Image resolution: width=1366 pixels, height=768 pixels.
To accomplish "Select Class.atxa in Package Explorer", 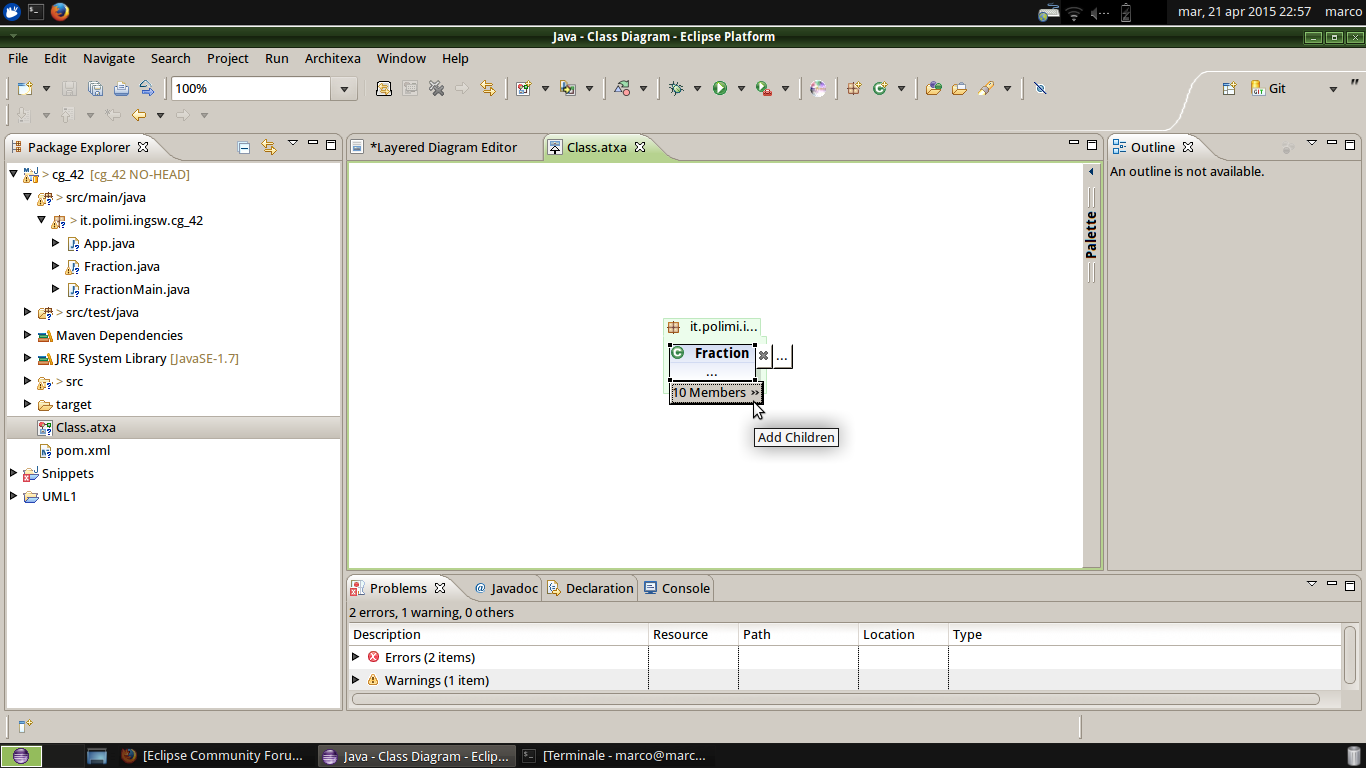I will 86,427.
